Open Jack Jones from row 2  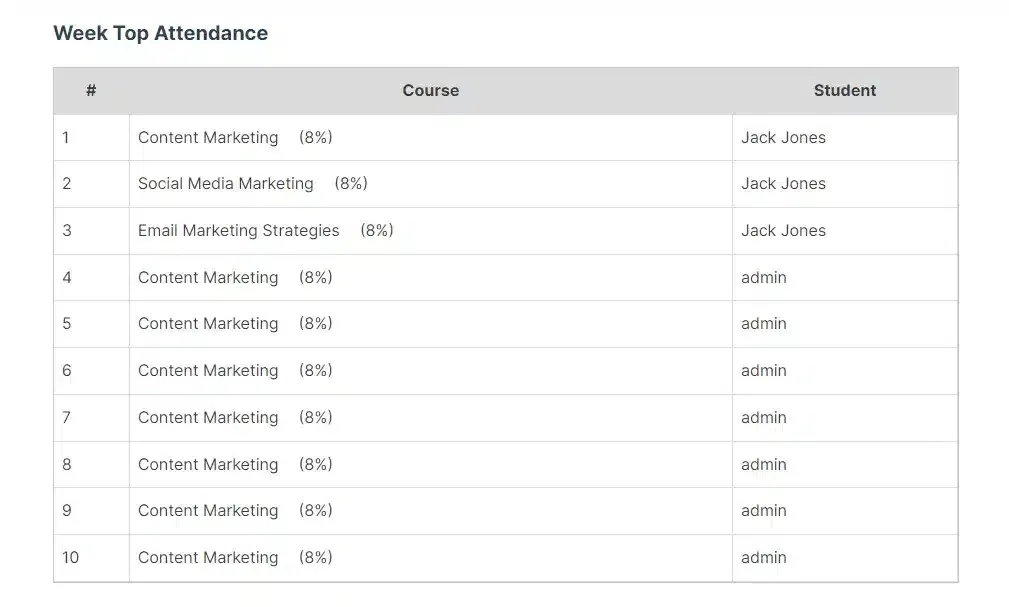pos(783,184)
